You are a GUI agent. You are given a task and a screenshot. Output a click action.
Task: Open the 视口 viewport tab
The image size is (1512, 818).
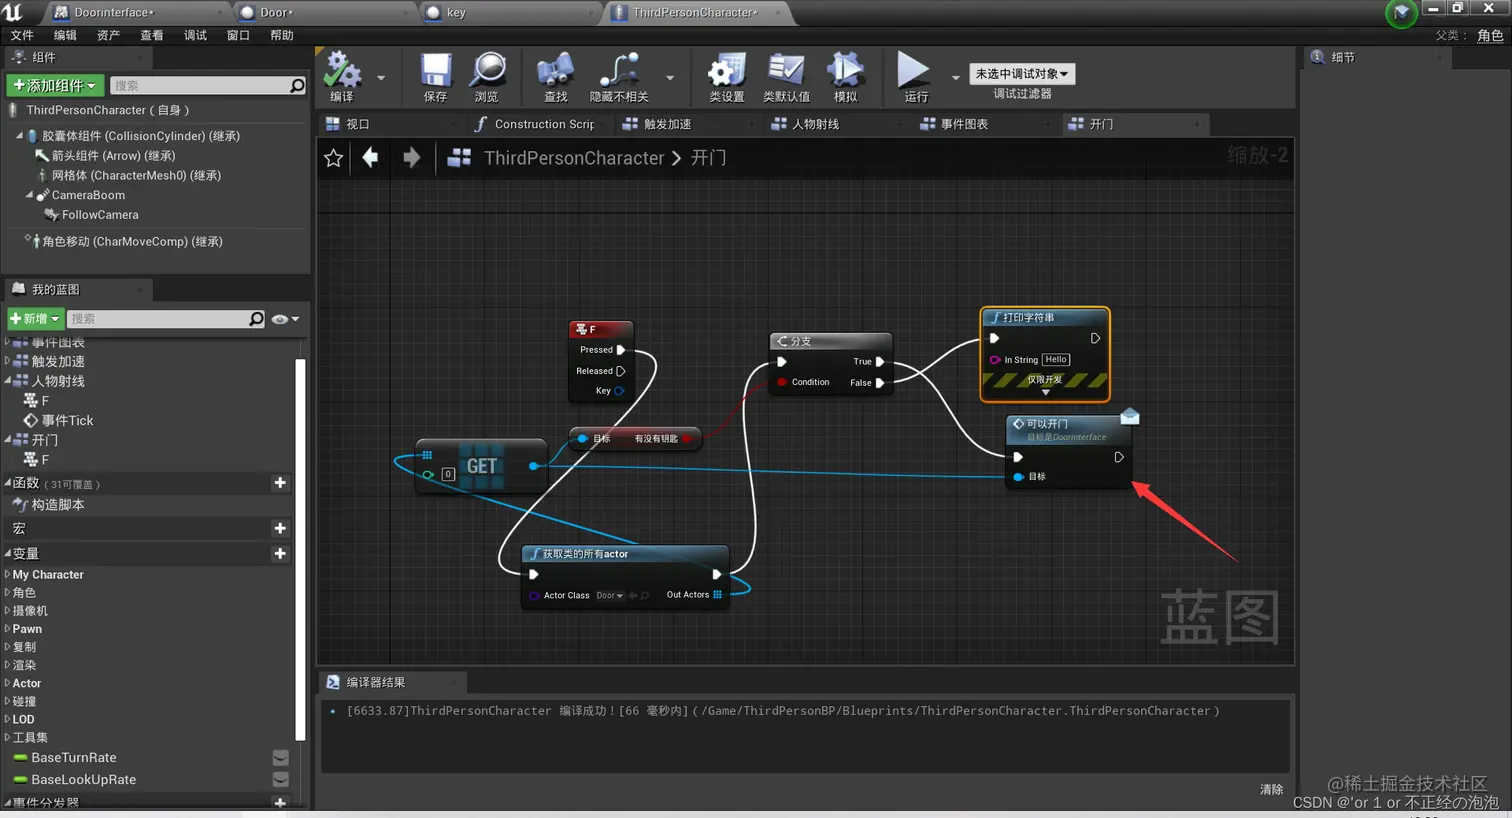pyautogui.click(x=390, y=124)
